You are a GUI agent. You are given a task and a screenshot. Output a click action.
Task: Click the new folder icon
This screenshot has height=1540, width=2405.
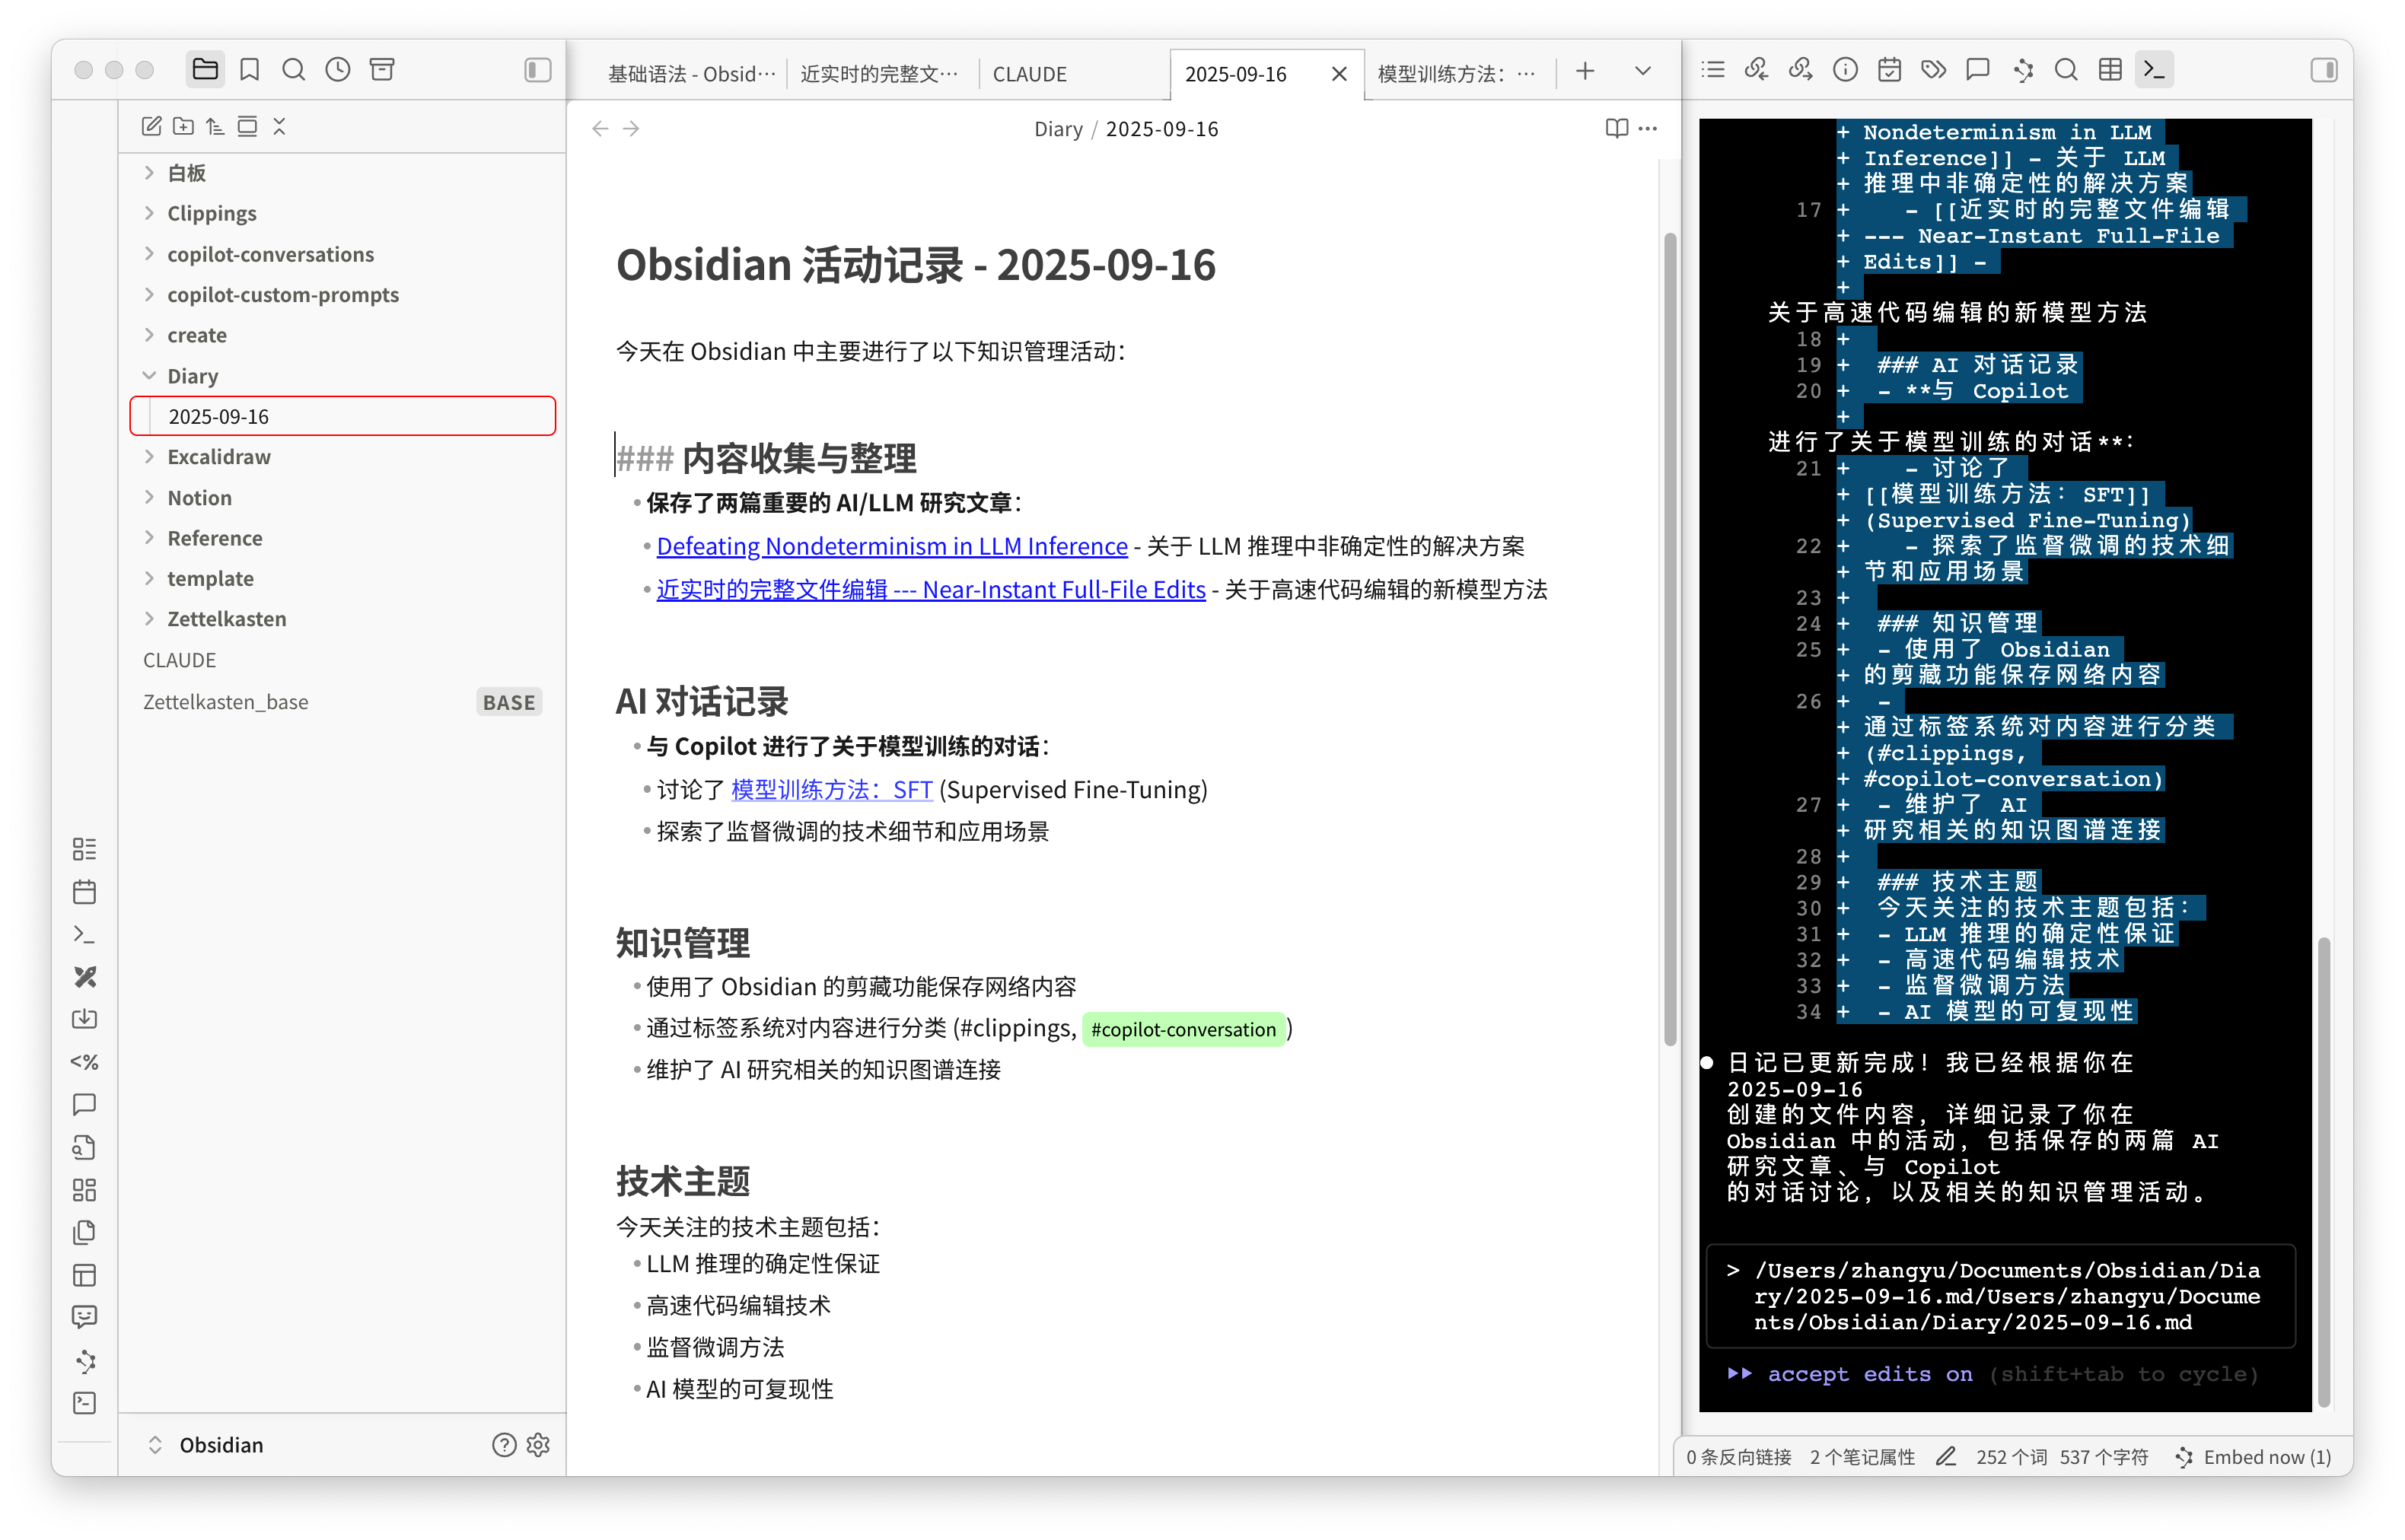point(183,126)
